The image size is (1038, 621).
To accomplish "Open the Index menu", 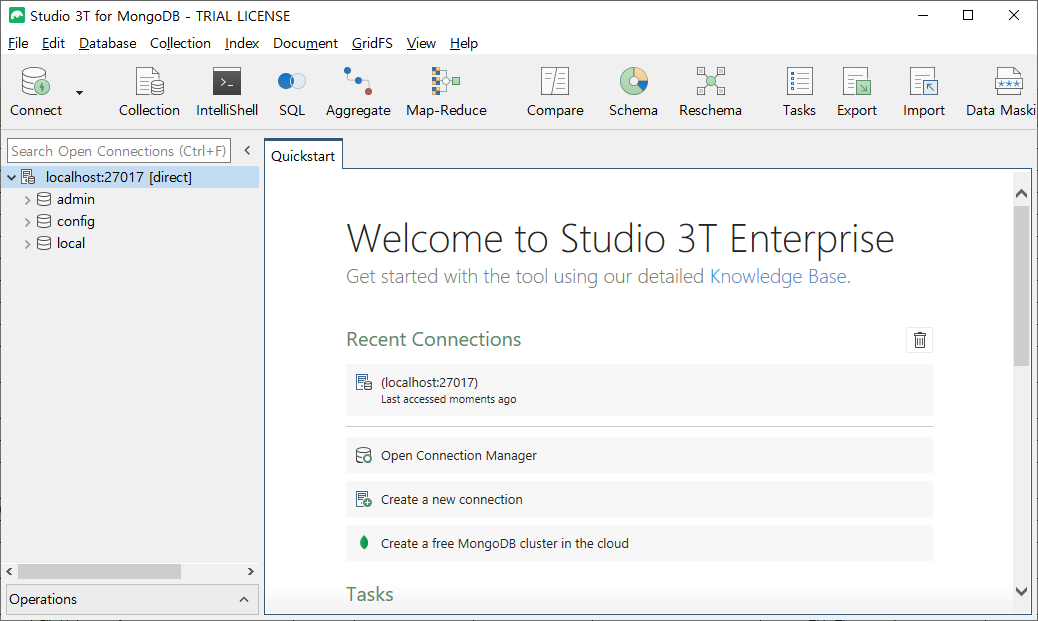I will (242, 43).
